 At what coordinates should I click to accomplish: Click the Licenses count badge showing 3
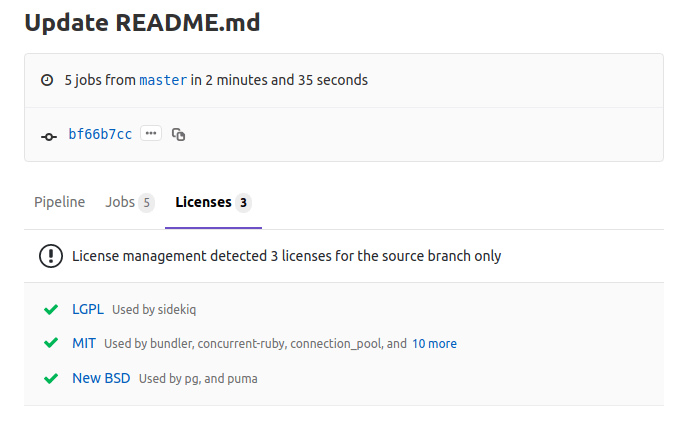click(242, 203)
